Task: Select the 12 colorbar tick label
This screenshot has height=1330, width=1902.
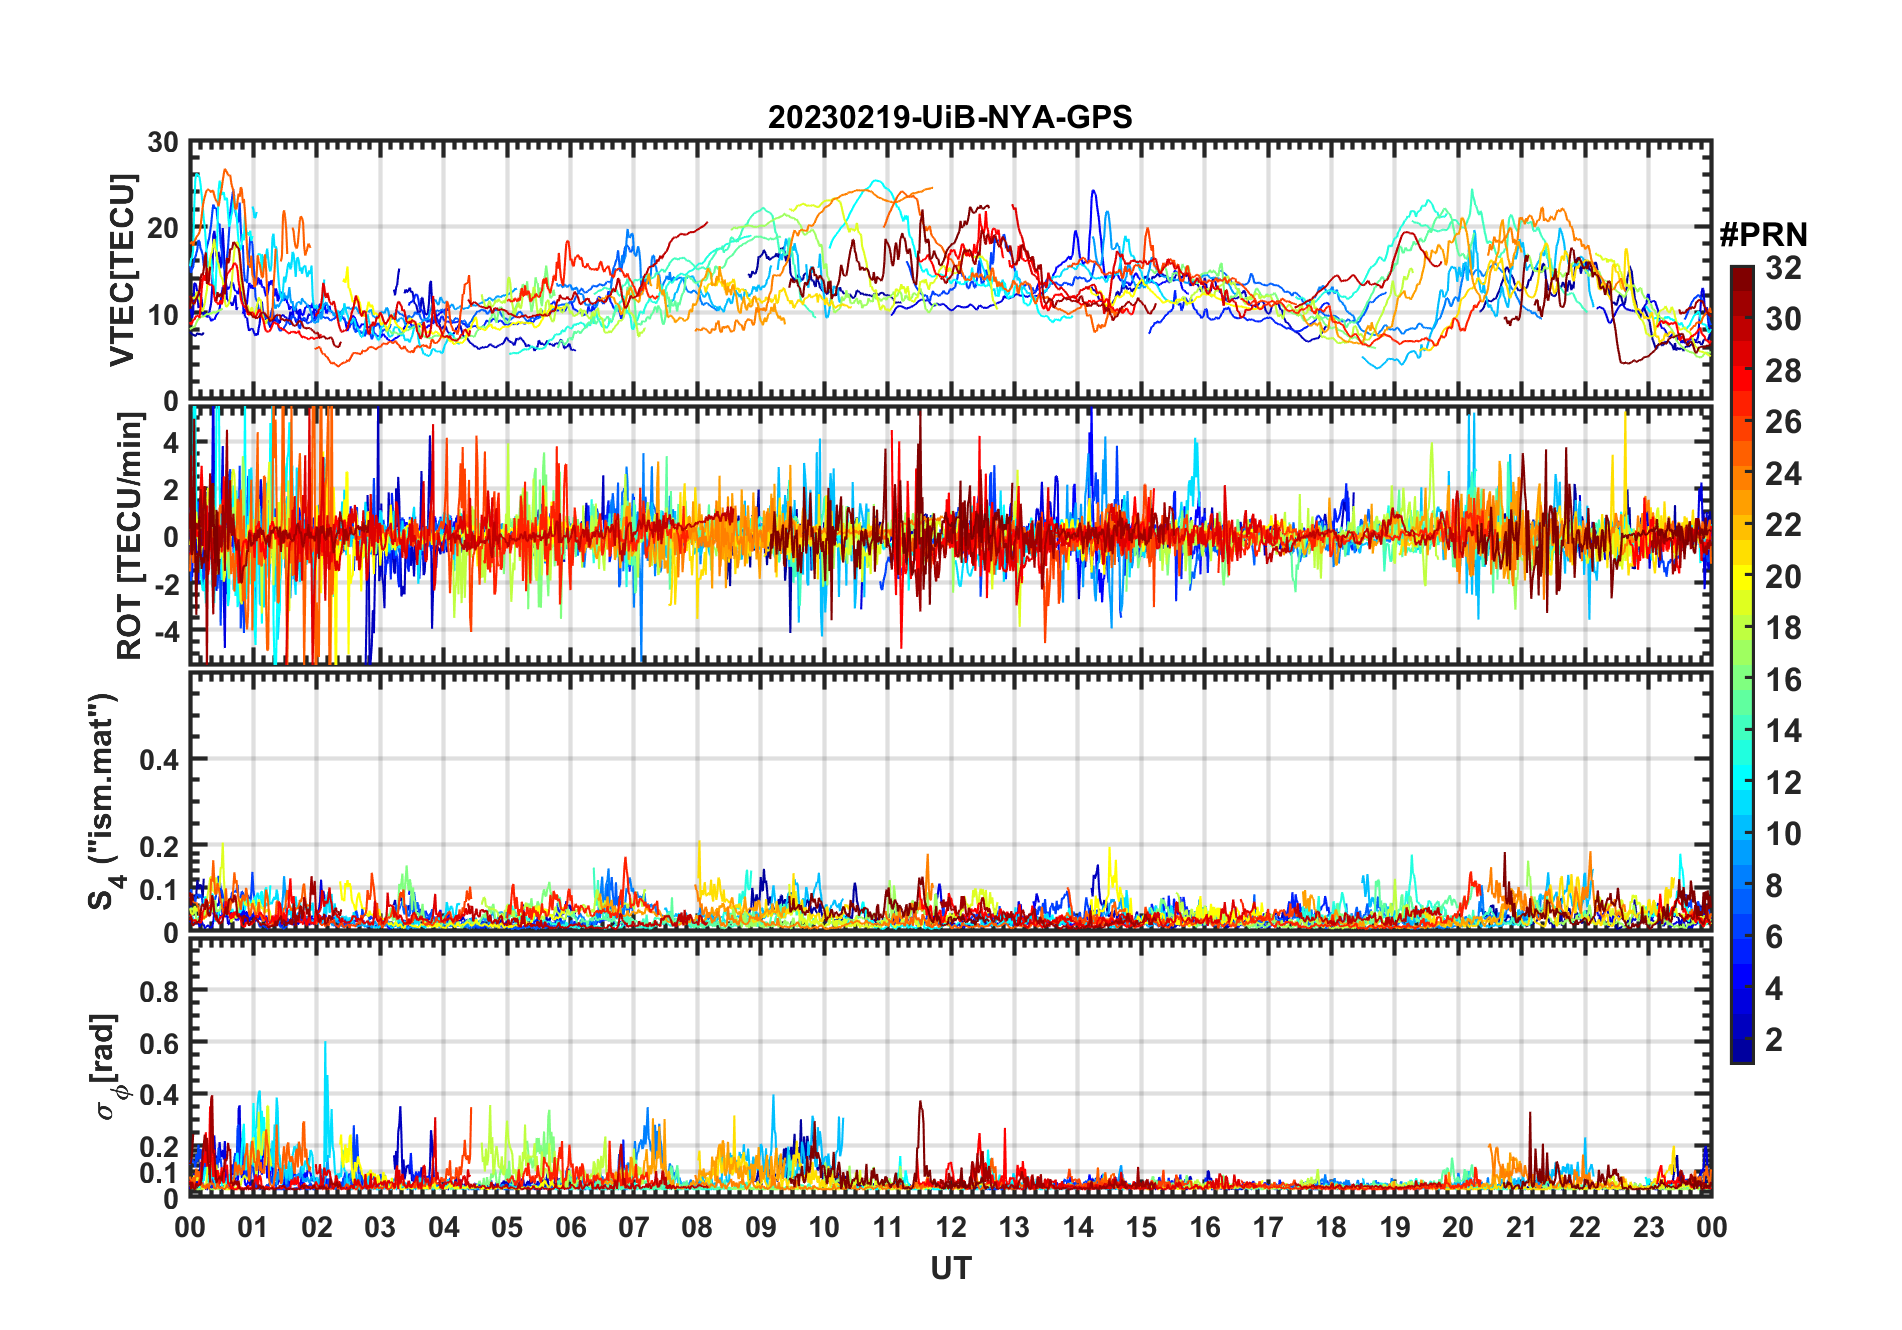Action: (1783, 783)
